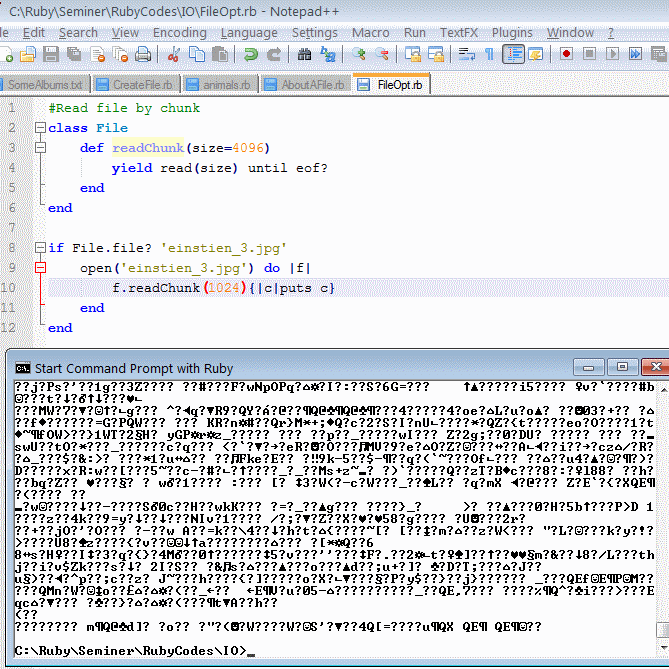Collapse the 'class File' fold marker

40,128
